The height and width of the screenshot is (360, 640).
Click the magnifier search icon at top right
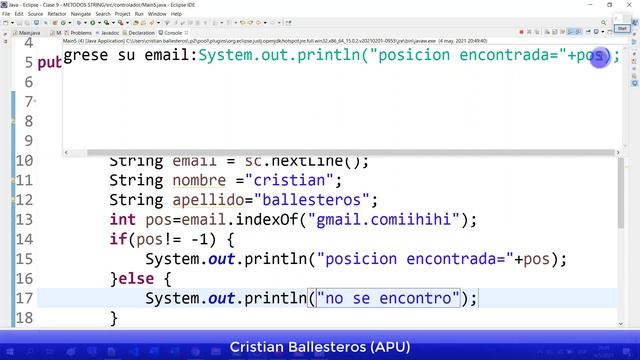603,22
